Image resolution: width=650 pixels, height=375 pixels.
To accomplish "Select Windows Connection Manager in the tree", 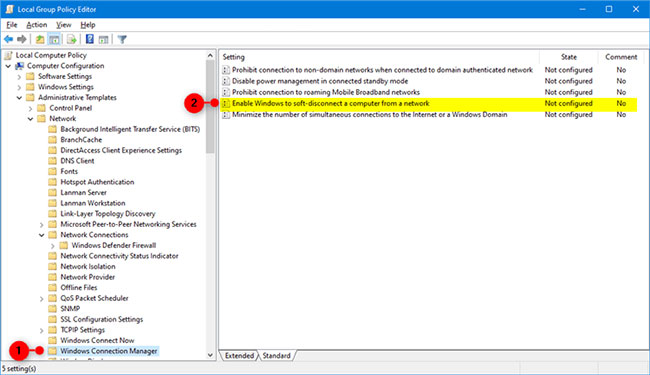I will pos(109,351).
